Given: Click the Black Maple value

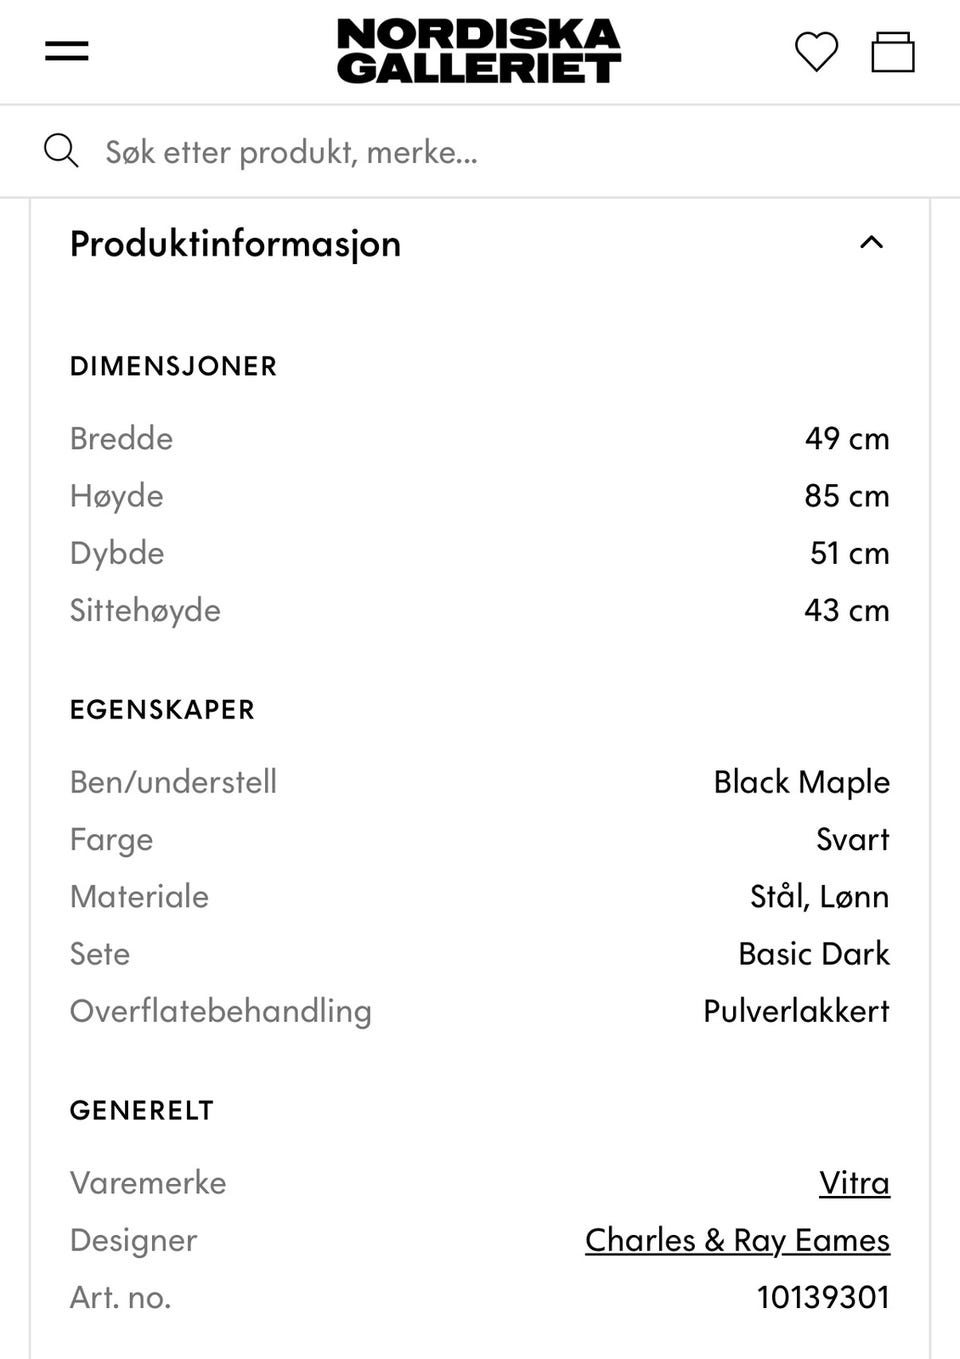Looking at the screenshot, I should click(801, 782).
